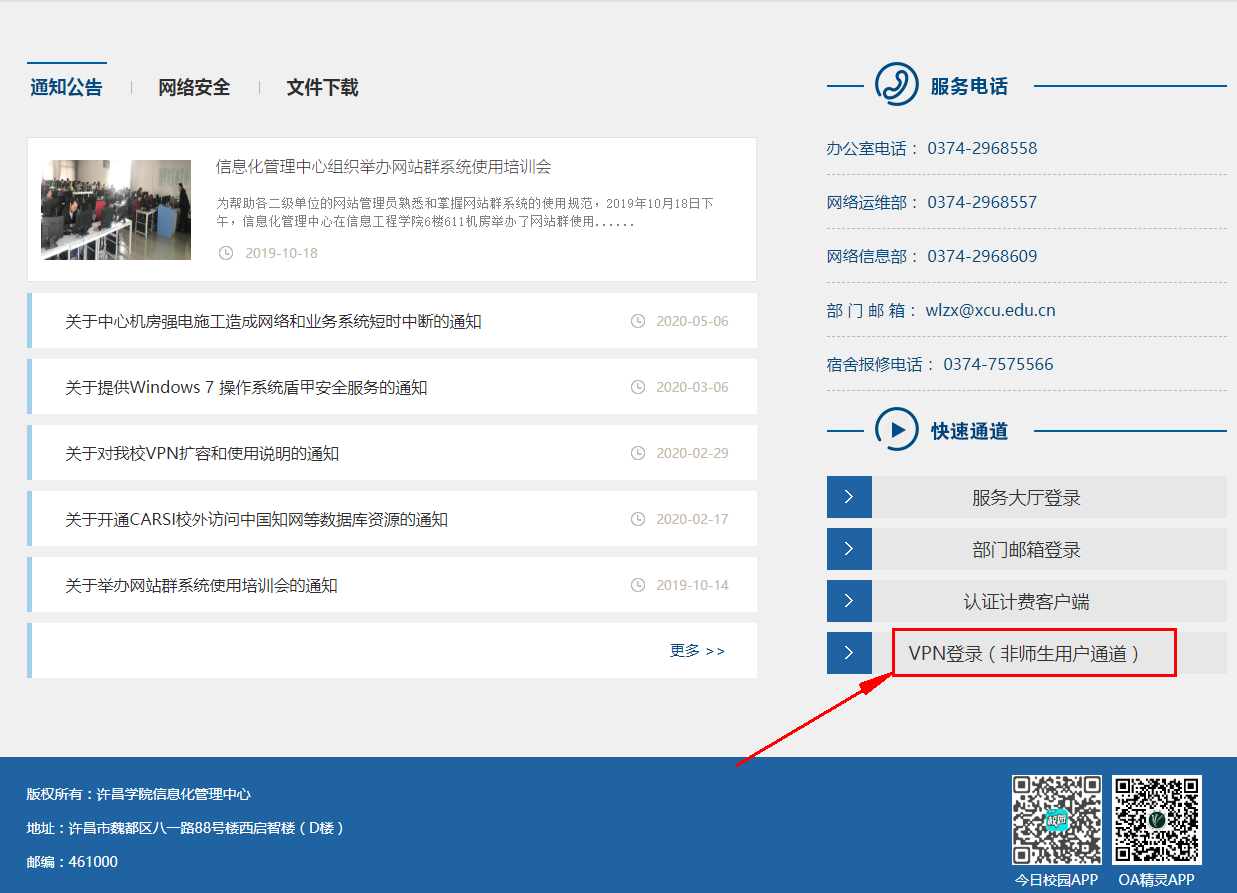Click the arrow icon next to VPN登录
Image resolution: width=1237 pixels, height=893 pixels.
coord(849,653)
